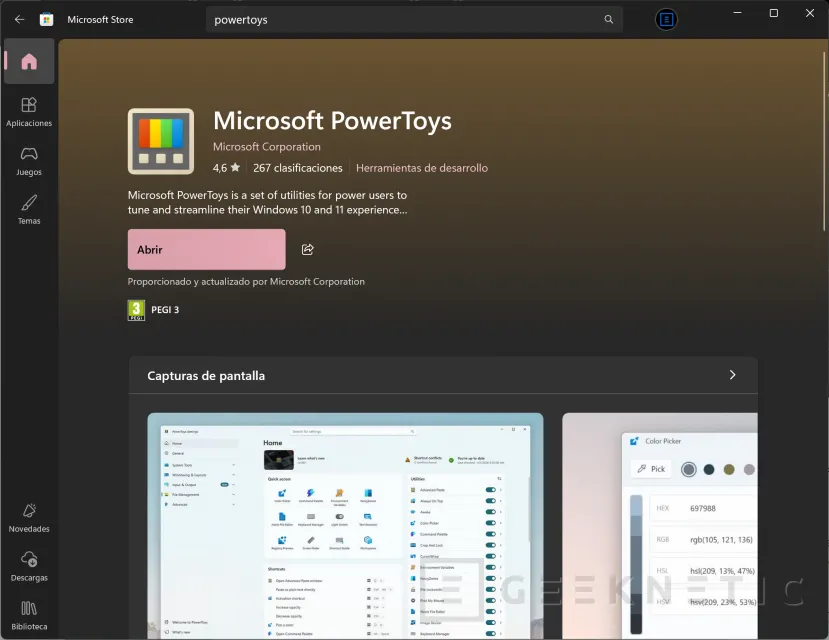The height and width of the screenshot is (640, 829).
Task: Open Temas section in sidebar
Action: point(29,210)
